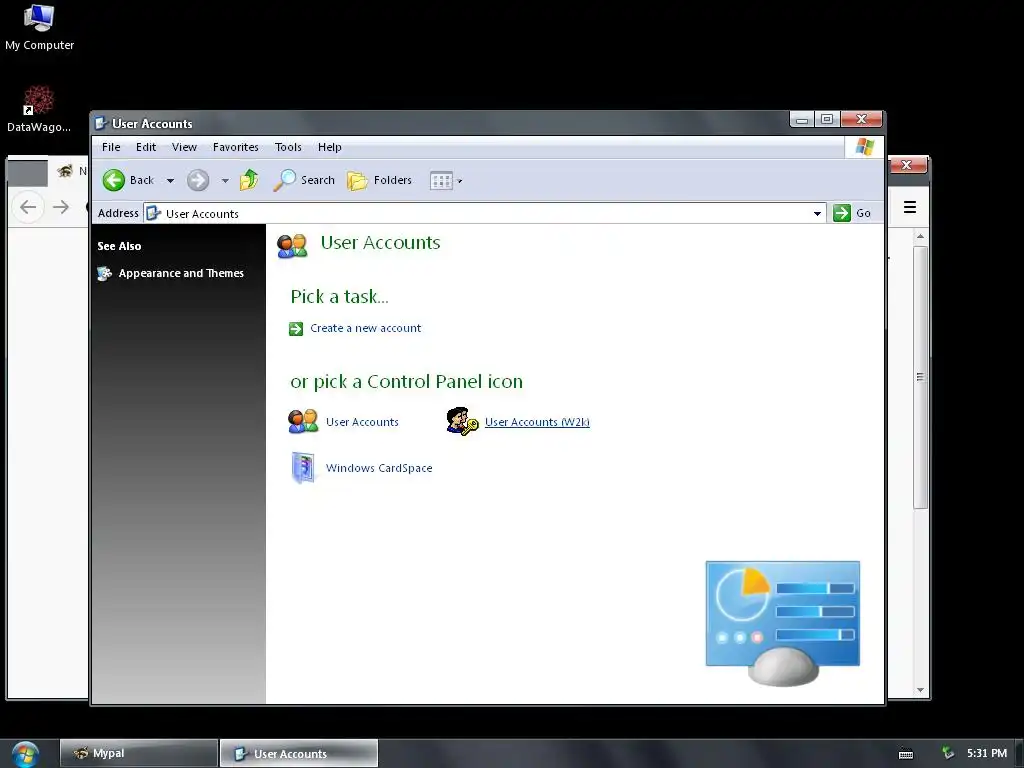Maximize the User Accounts window
The image size is (1024, 768).
click(x=827, y=120)
